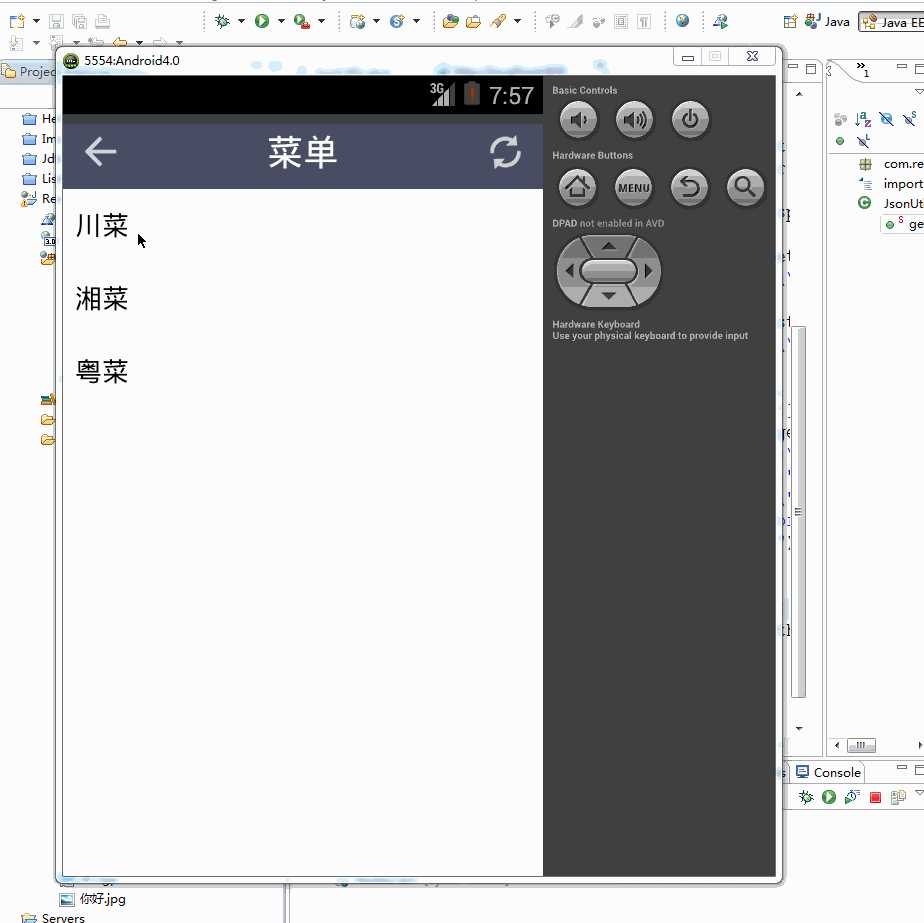Click the Eclipse Debug bug toolbar icon
This screenshot has width=924, height=923.
point(223,22)
